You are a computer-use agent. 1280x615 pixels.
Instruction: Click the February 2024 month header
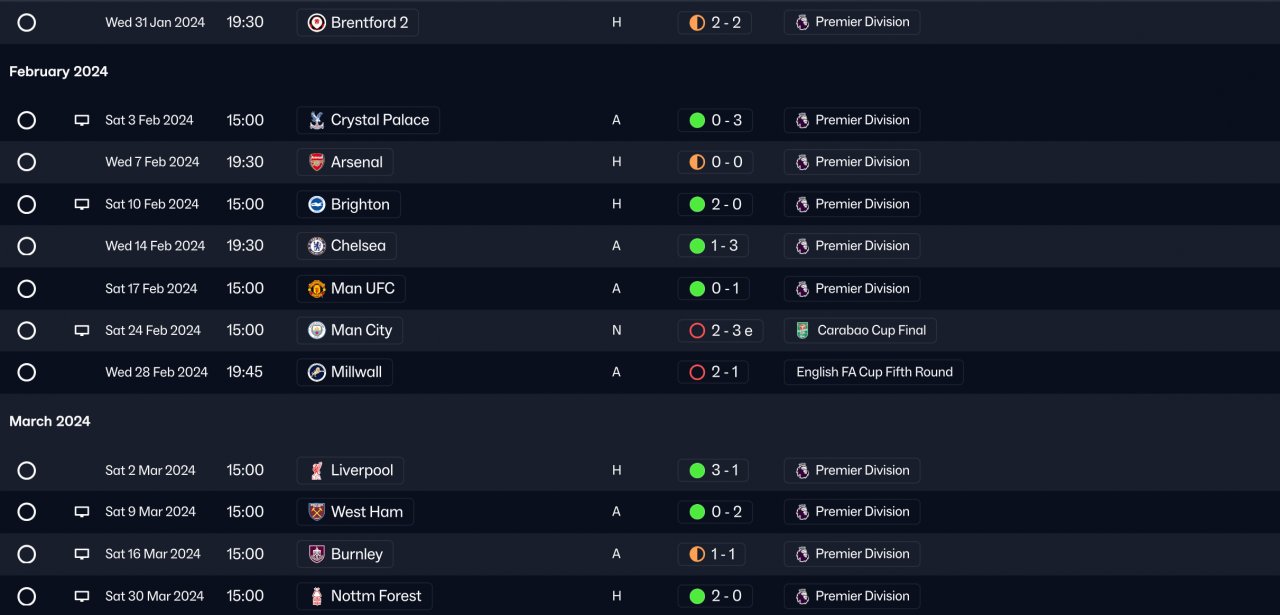(x=59, y=72)
